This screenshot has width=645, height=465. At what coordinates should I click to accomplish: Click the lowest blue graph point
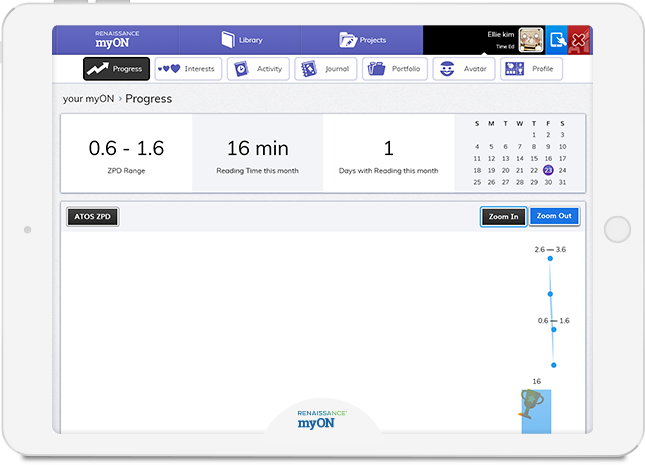tap(554, 365)
